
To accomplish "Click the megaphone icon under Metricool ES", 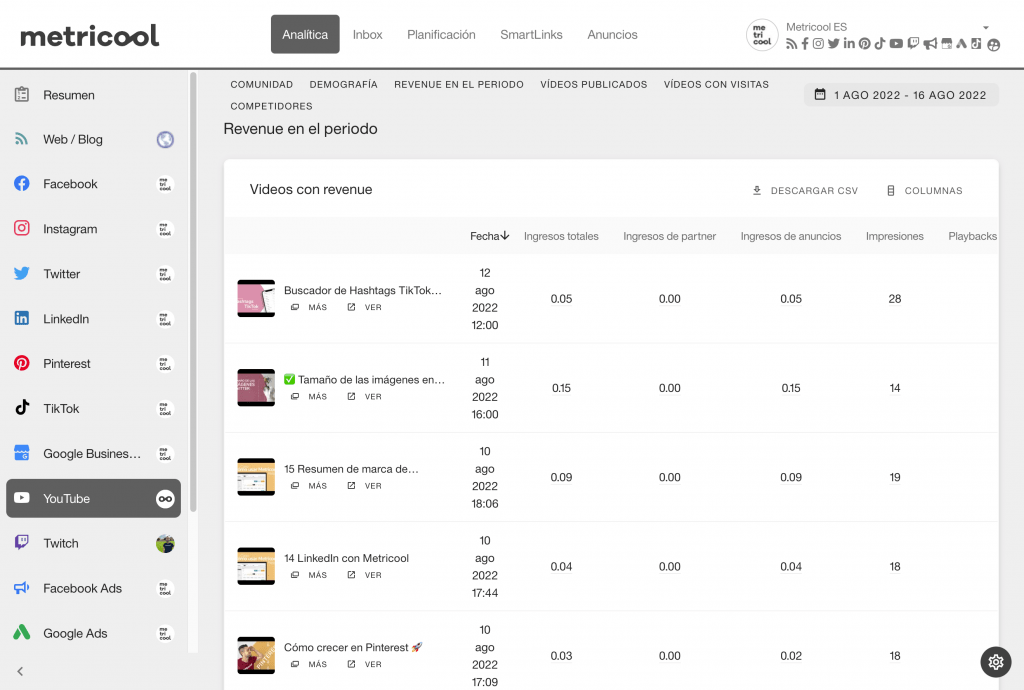I will [930, 44].
